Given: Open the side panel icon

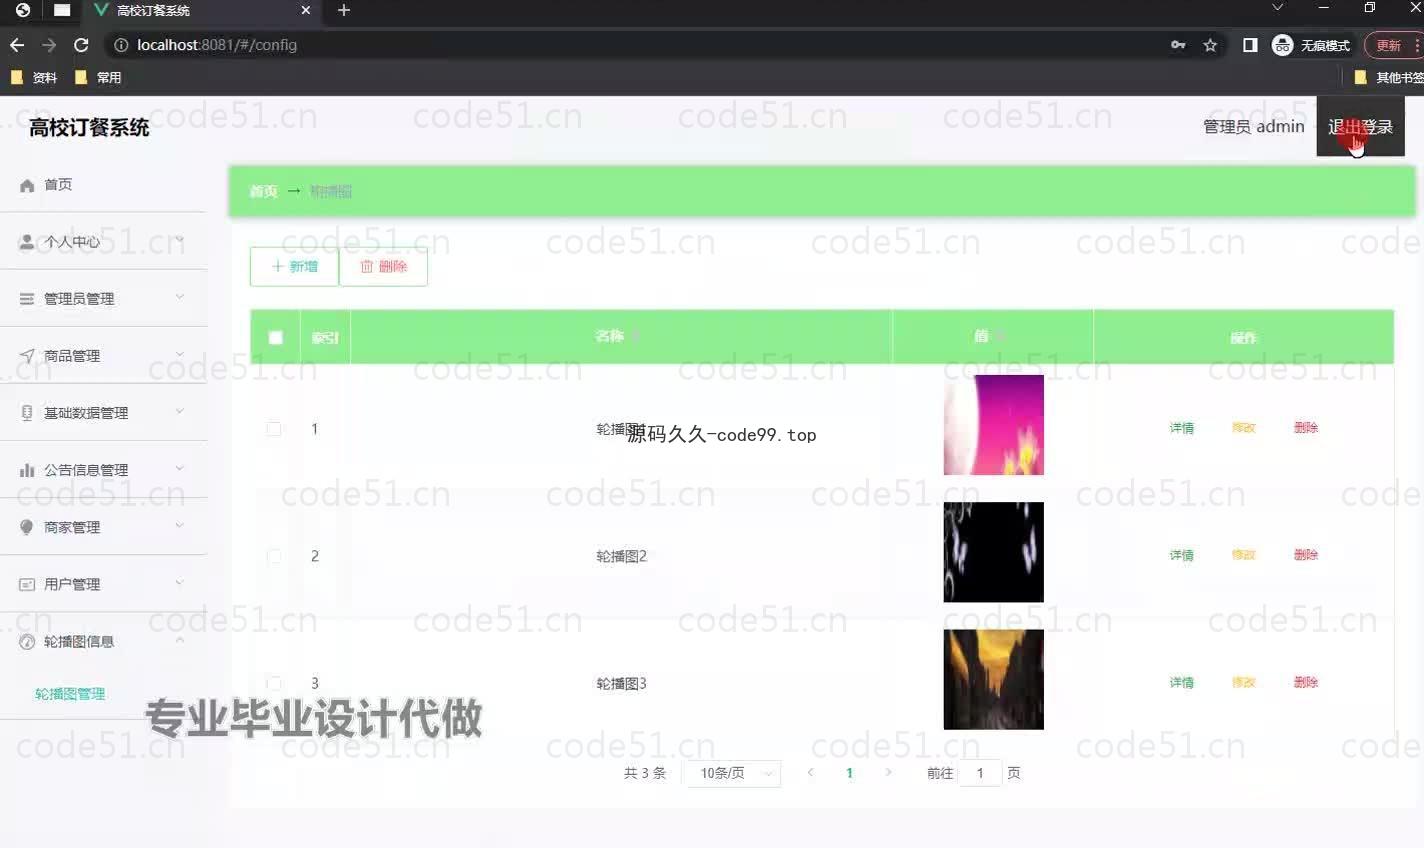Looking at the screenshot, I should pyautogui.click(x=1250, y=45).
